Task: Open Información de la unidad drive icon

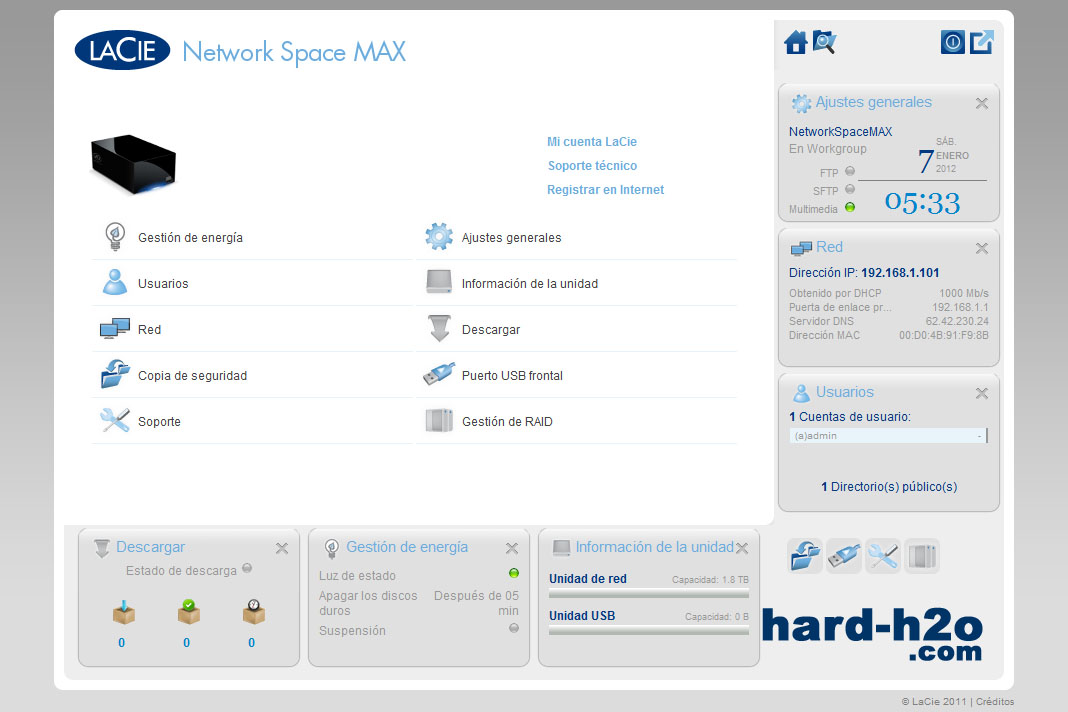Action: [x=439, y=282]
